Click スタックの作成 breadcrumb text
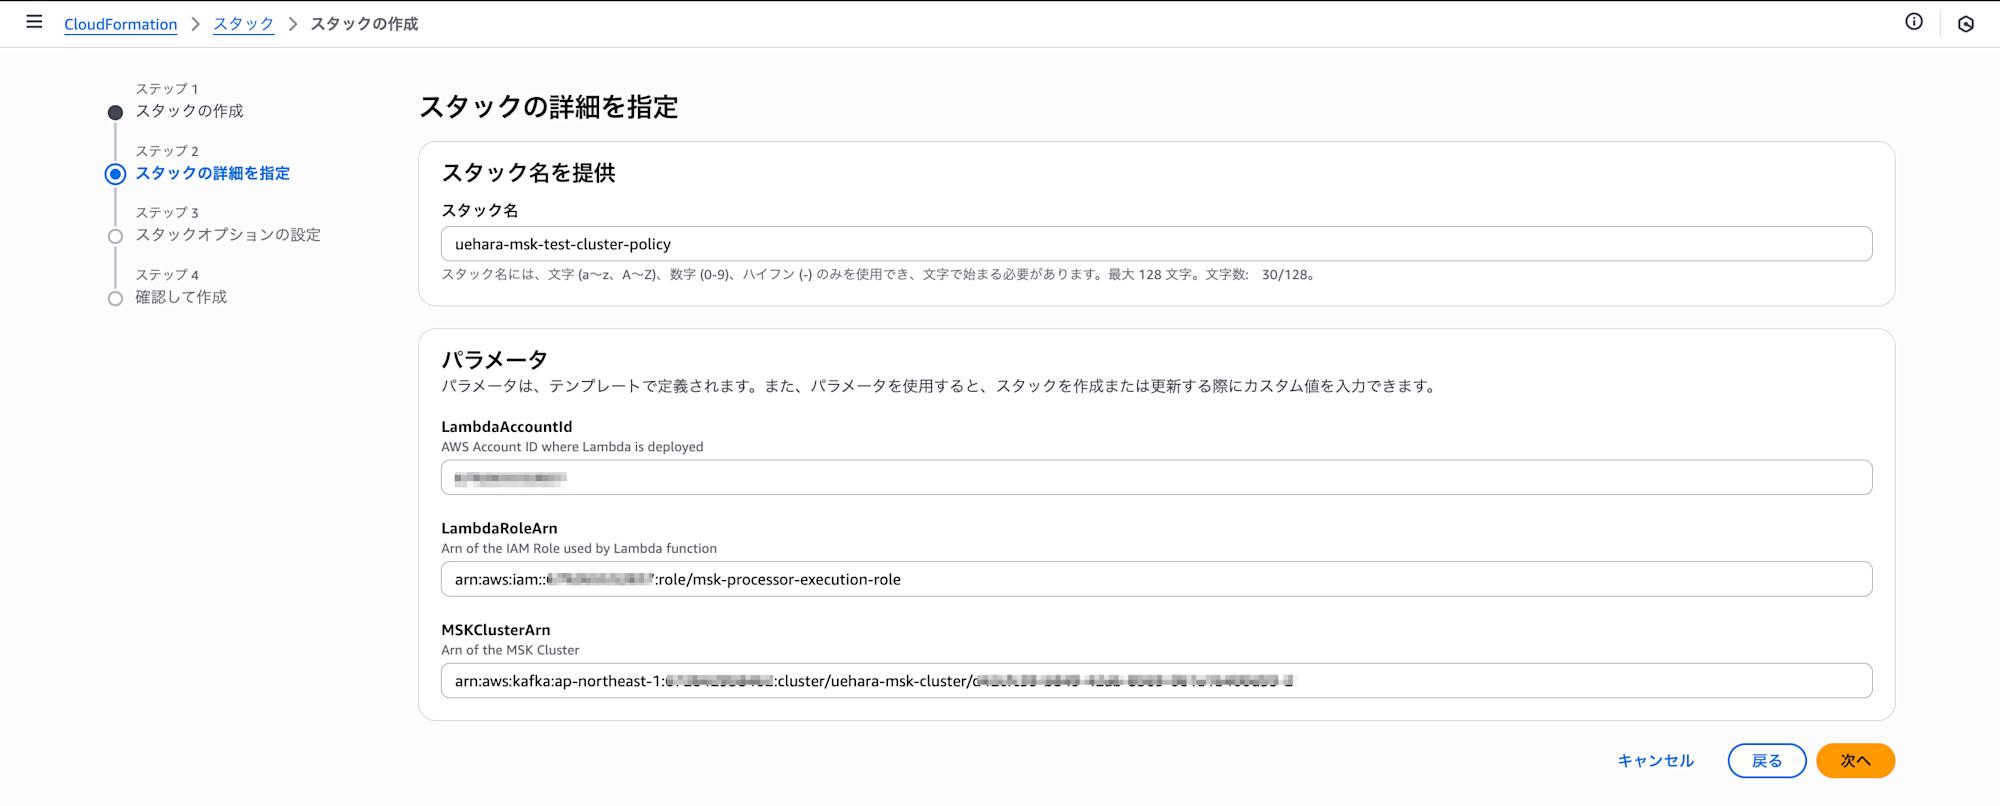Viewport: 2000px width, 806px height. (364, 24)
